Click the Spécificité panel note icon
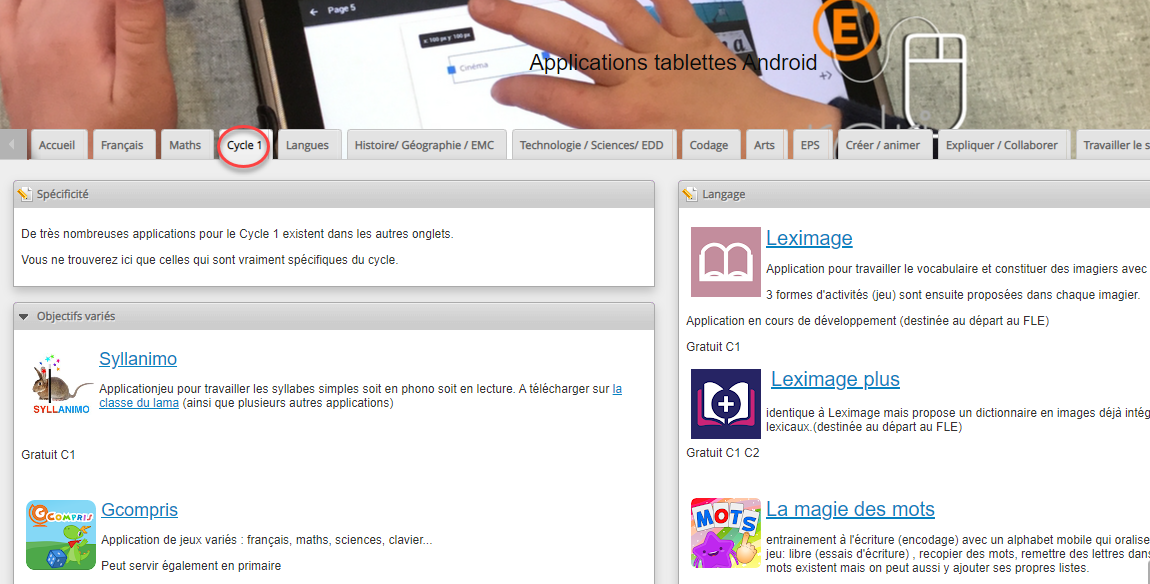Viewport: 1150px width, 584px height. coord(25,194)
